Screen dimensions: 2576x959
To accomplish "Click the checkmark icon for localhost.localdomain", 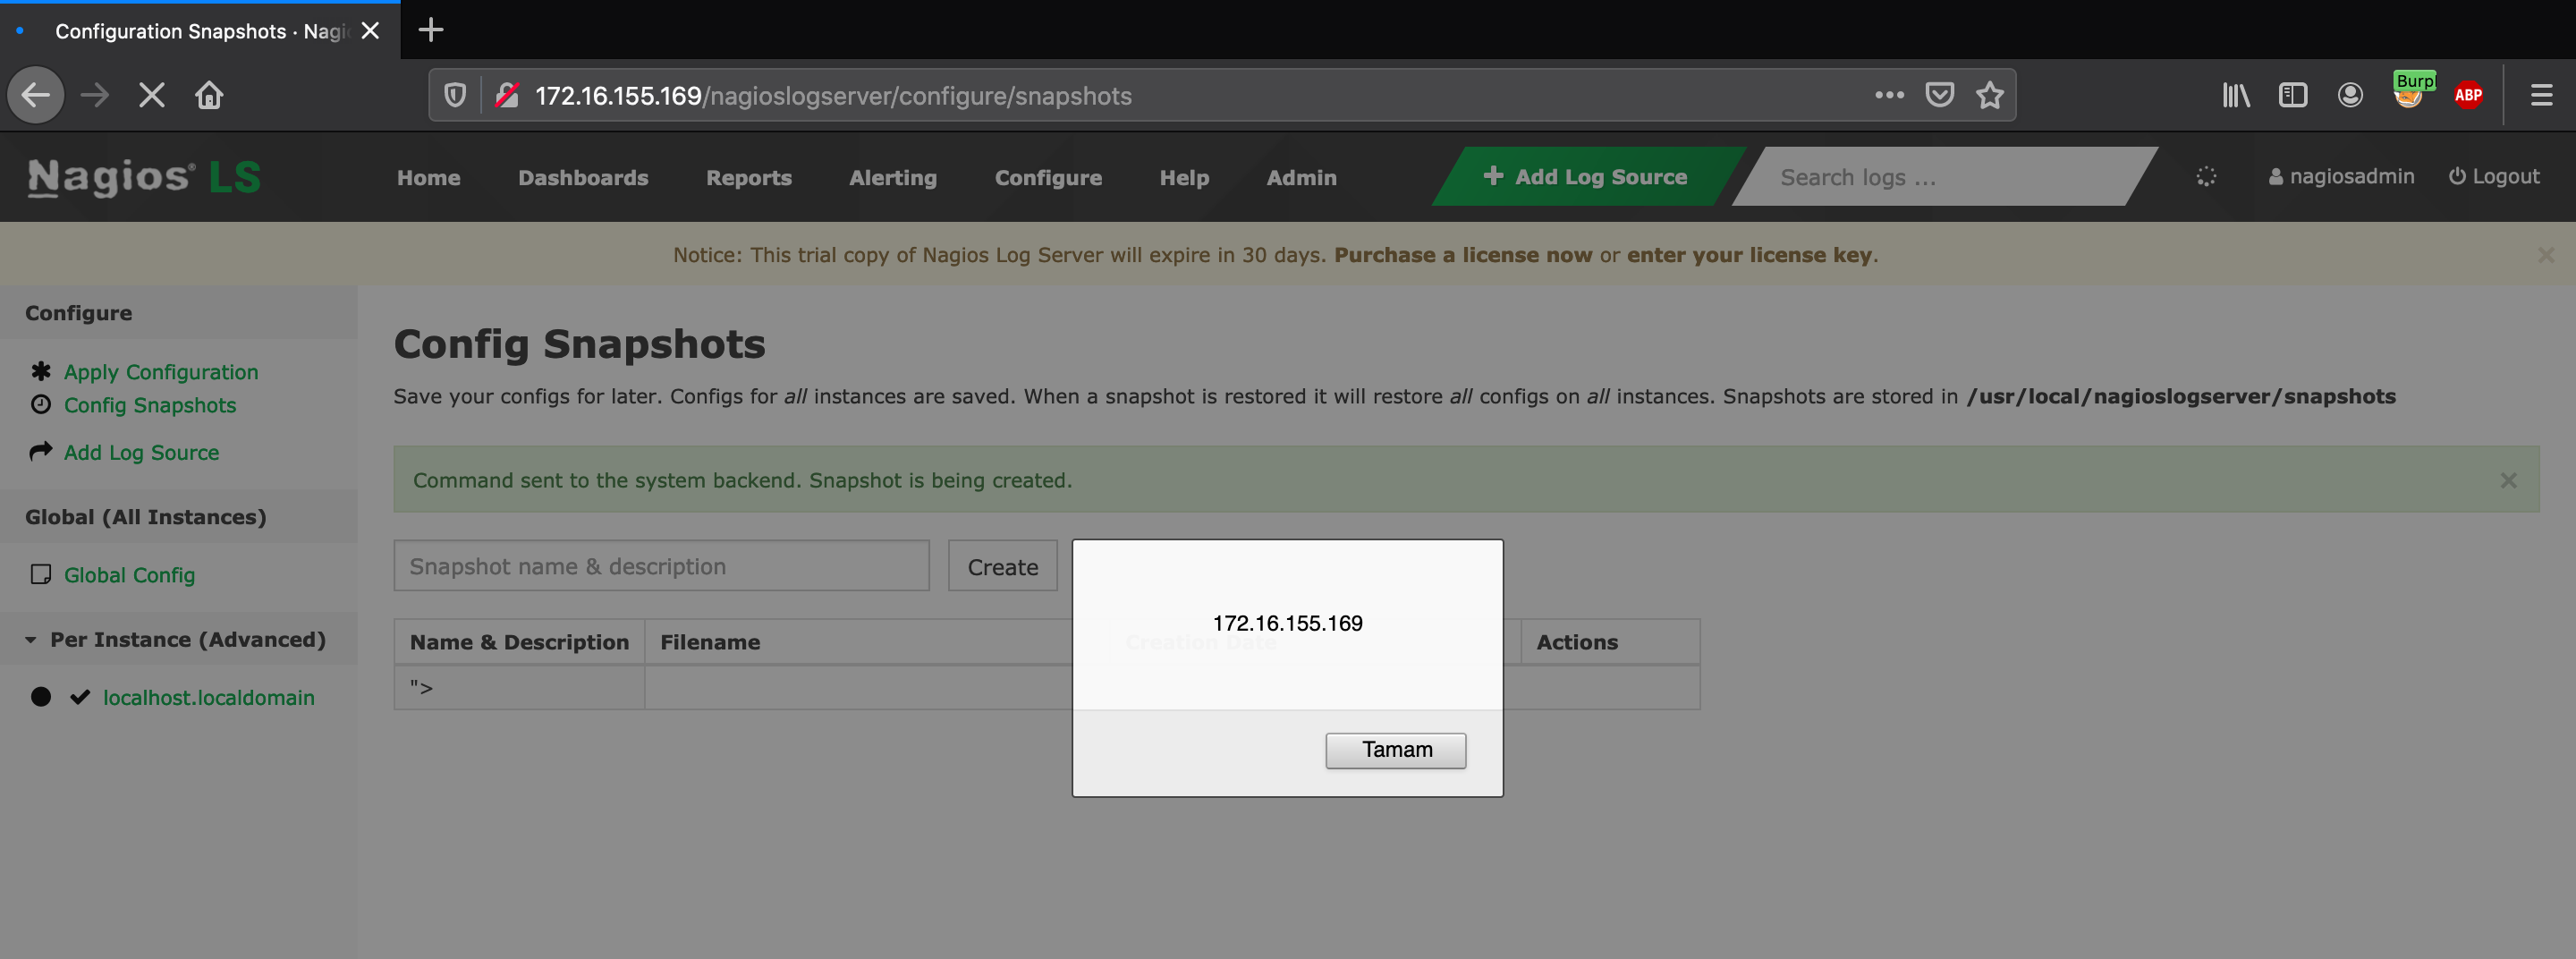I will pyautogui.click(x=80, y=697).
